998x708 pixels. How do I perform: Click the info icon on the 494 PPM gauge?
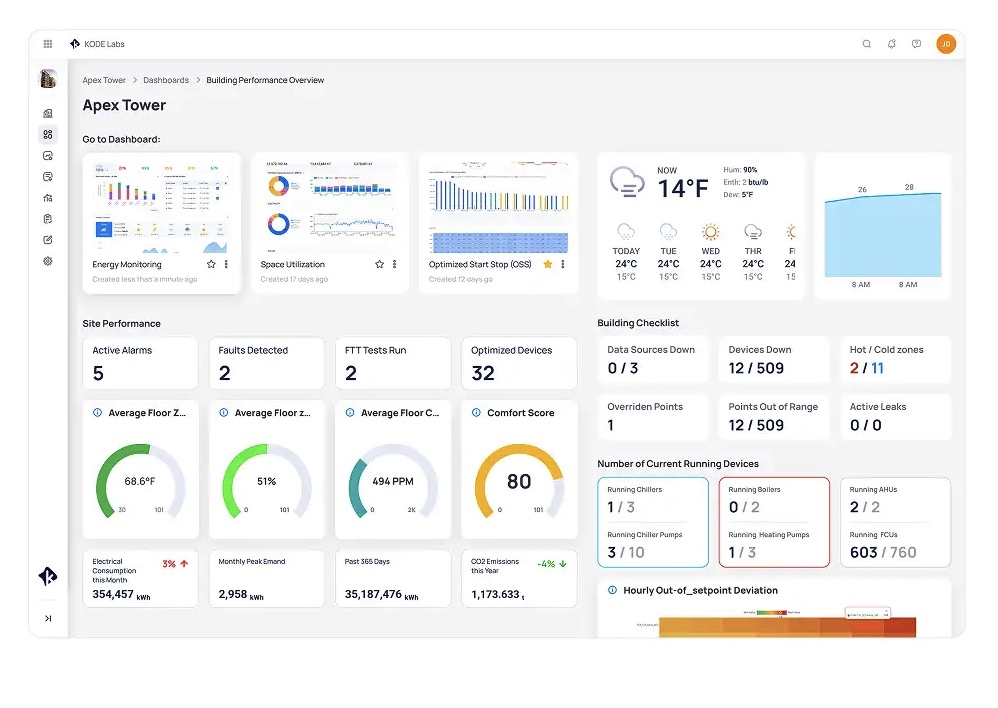click(349, 413)
